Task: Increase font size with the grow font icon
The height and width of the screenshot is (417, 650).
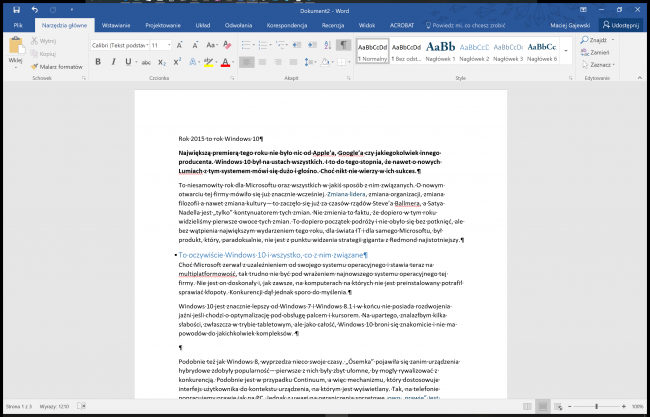Action: click(179, 45)
